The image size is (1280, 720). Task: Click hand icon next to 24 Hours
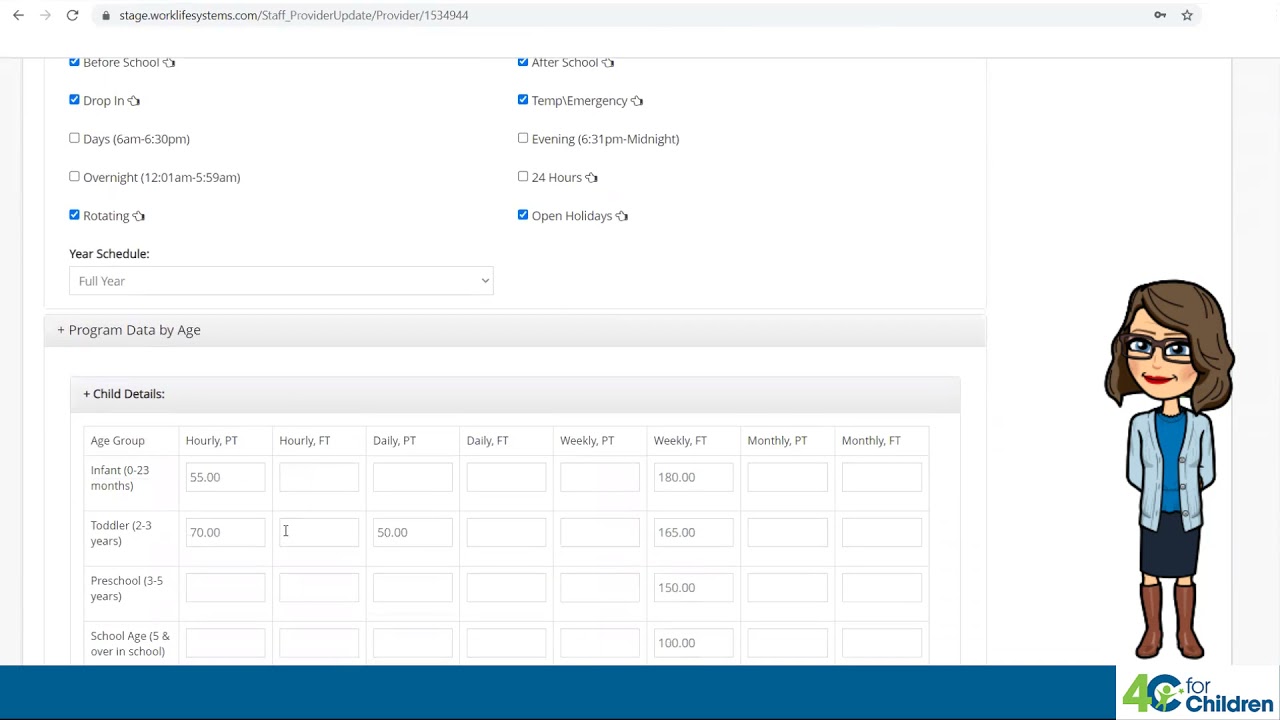pos(591,178)
